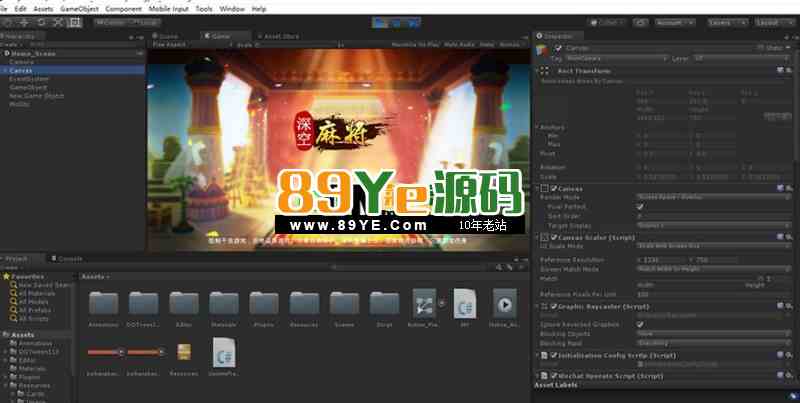
Task: Open the Layer dropdown in Inspector
Action: tap(741, 59)
